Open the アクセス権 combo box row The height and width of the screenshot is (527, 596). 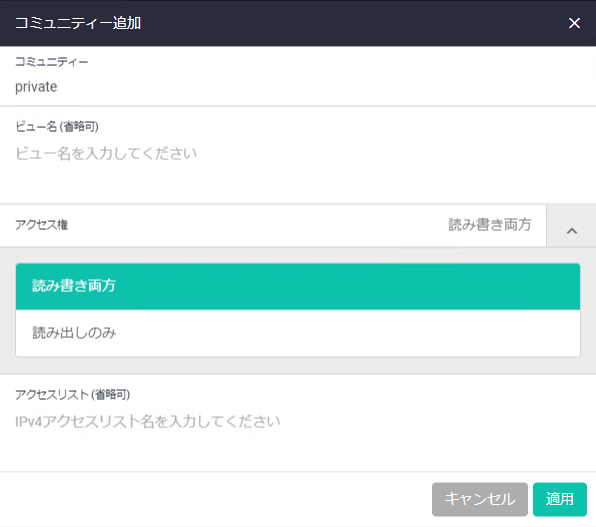pyautogui.click(x=273, y=225)
